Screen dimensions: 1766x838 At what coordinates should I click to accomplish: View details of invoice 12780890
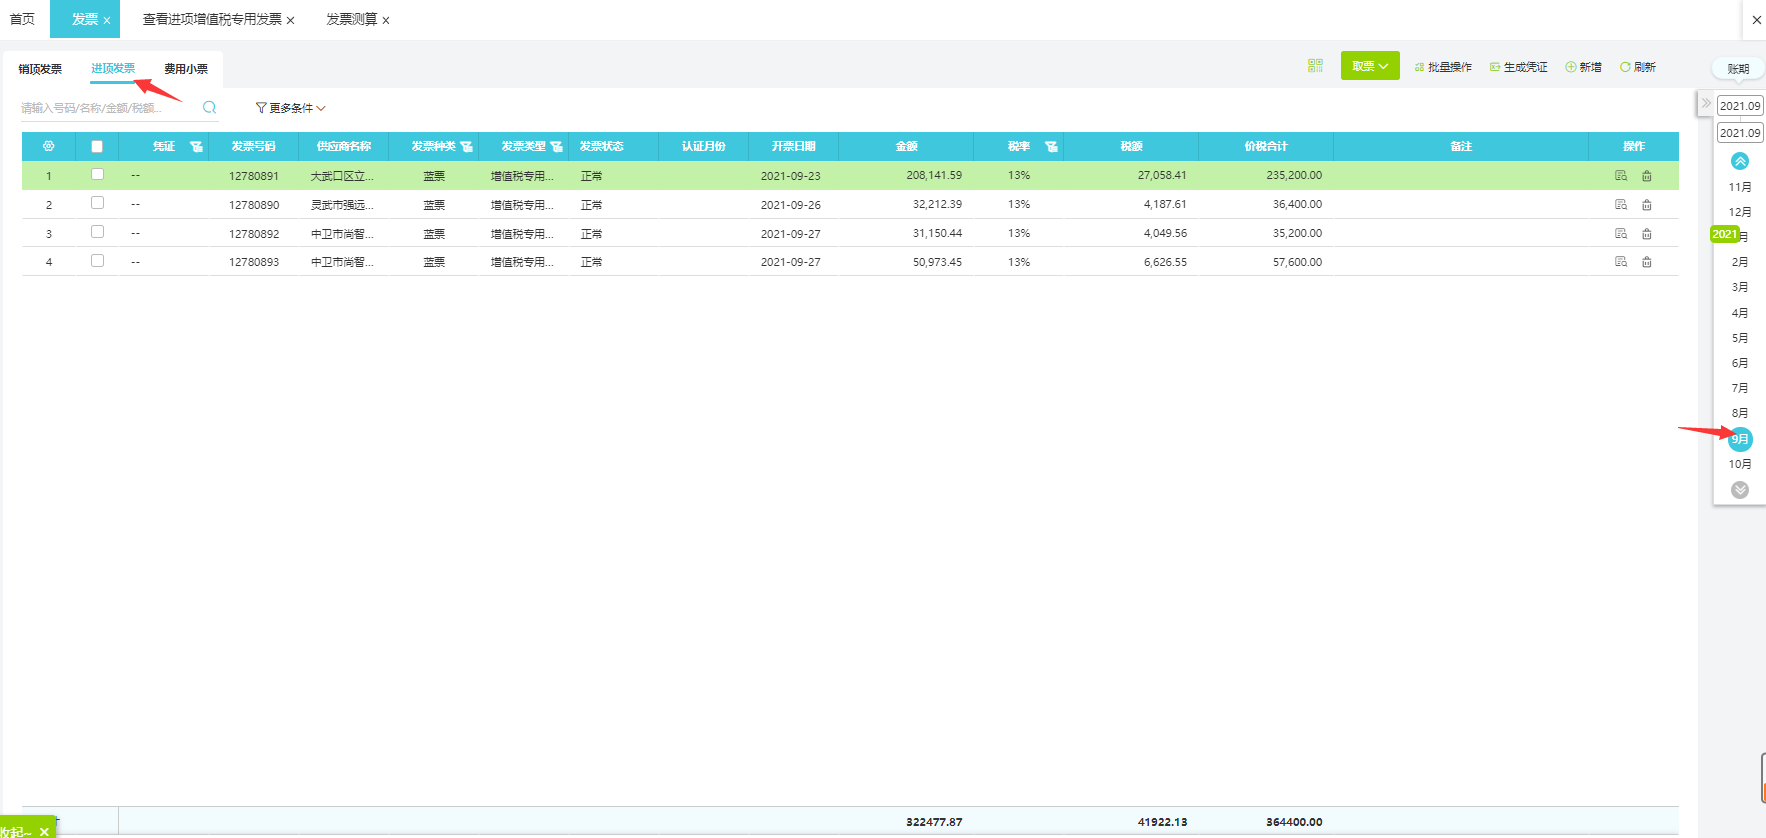(1621, 205)
